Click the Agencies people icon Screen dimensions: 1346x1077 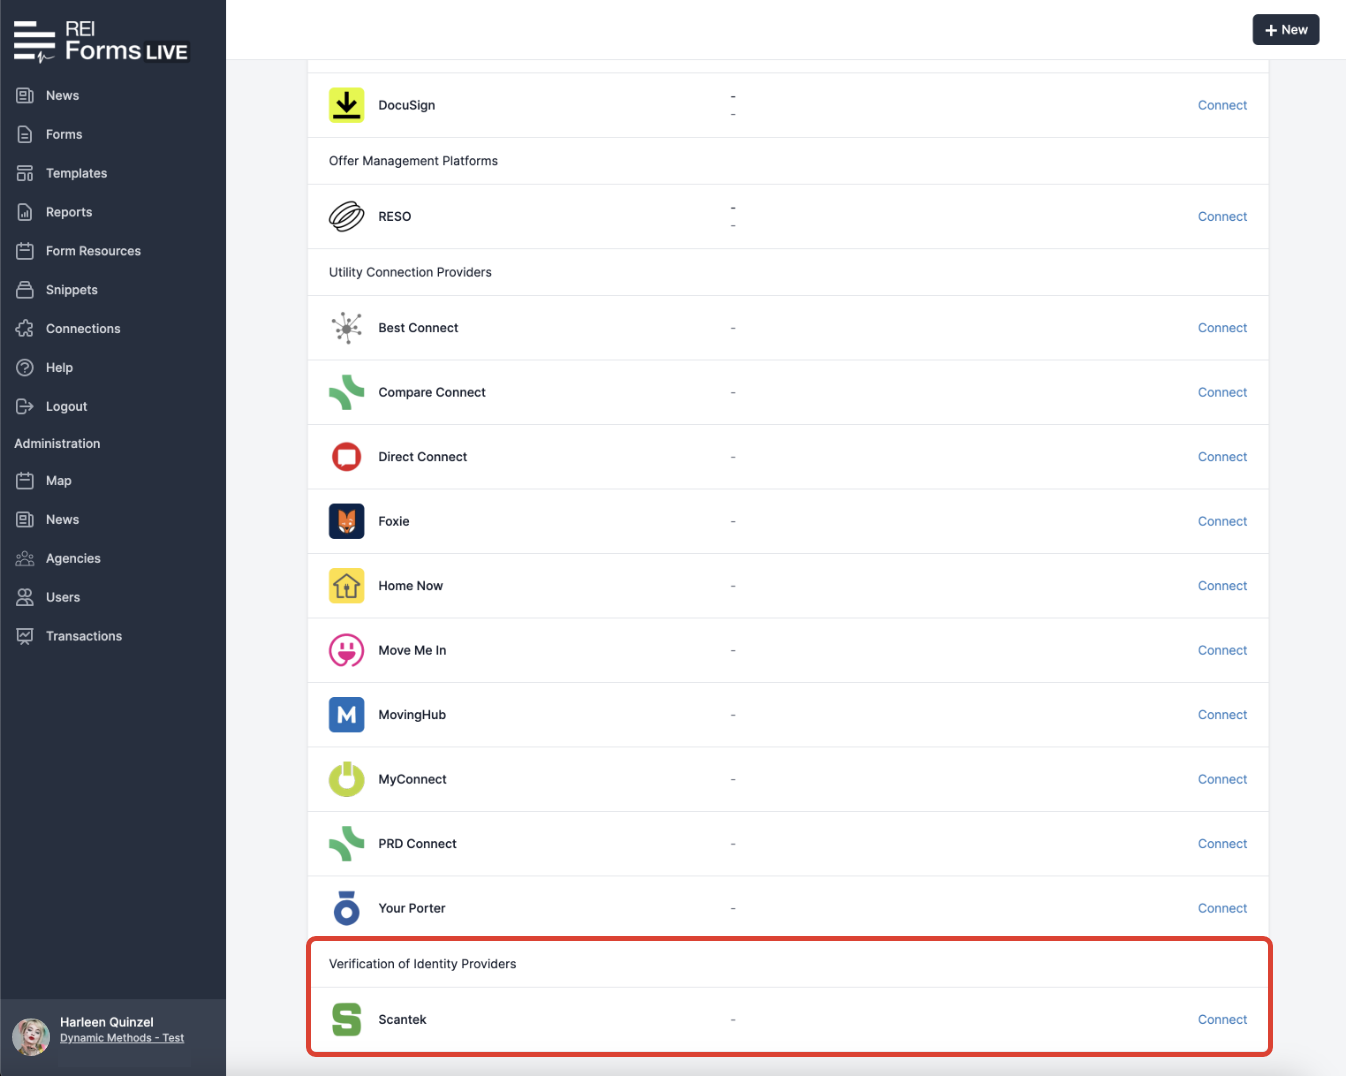point(25,559)
